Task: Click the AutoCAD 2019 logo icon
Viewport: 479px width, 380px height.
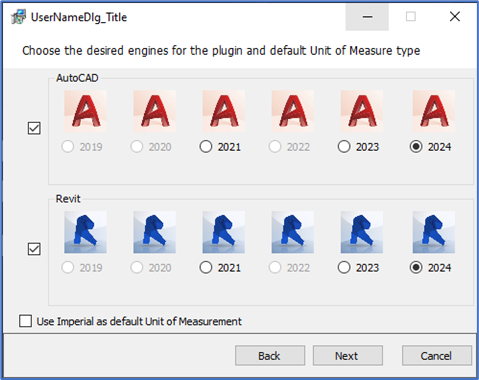Action: [85, 111]
